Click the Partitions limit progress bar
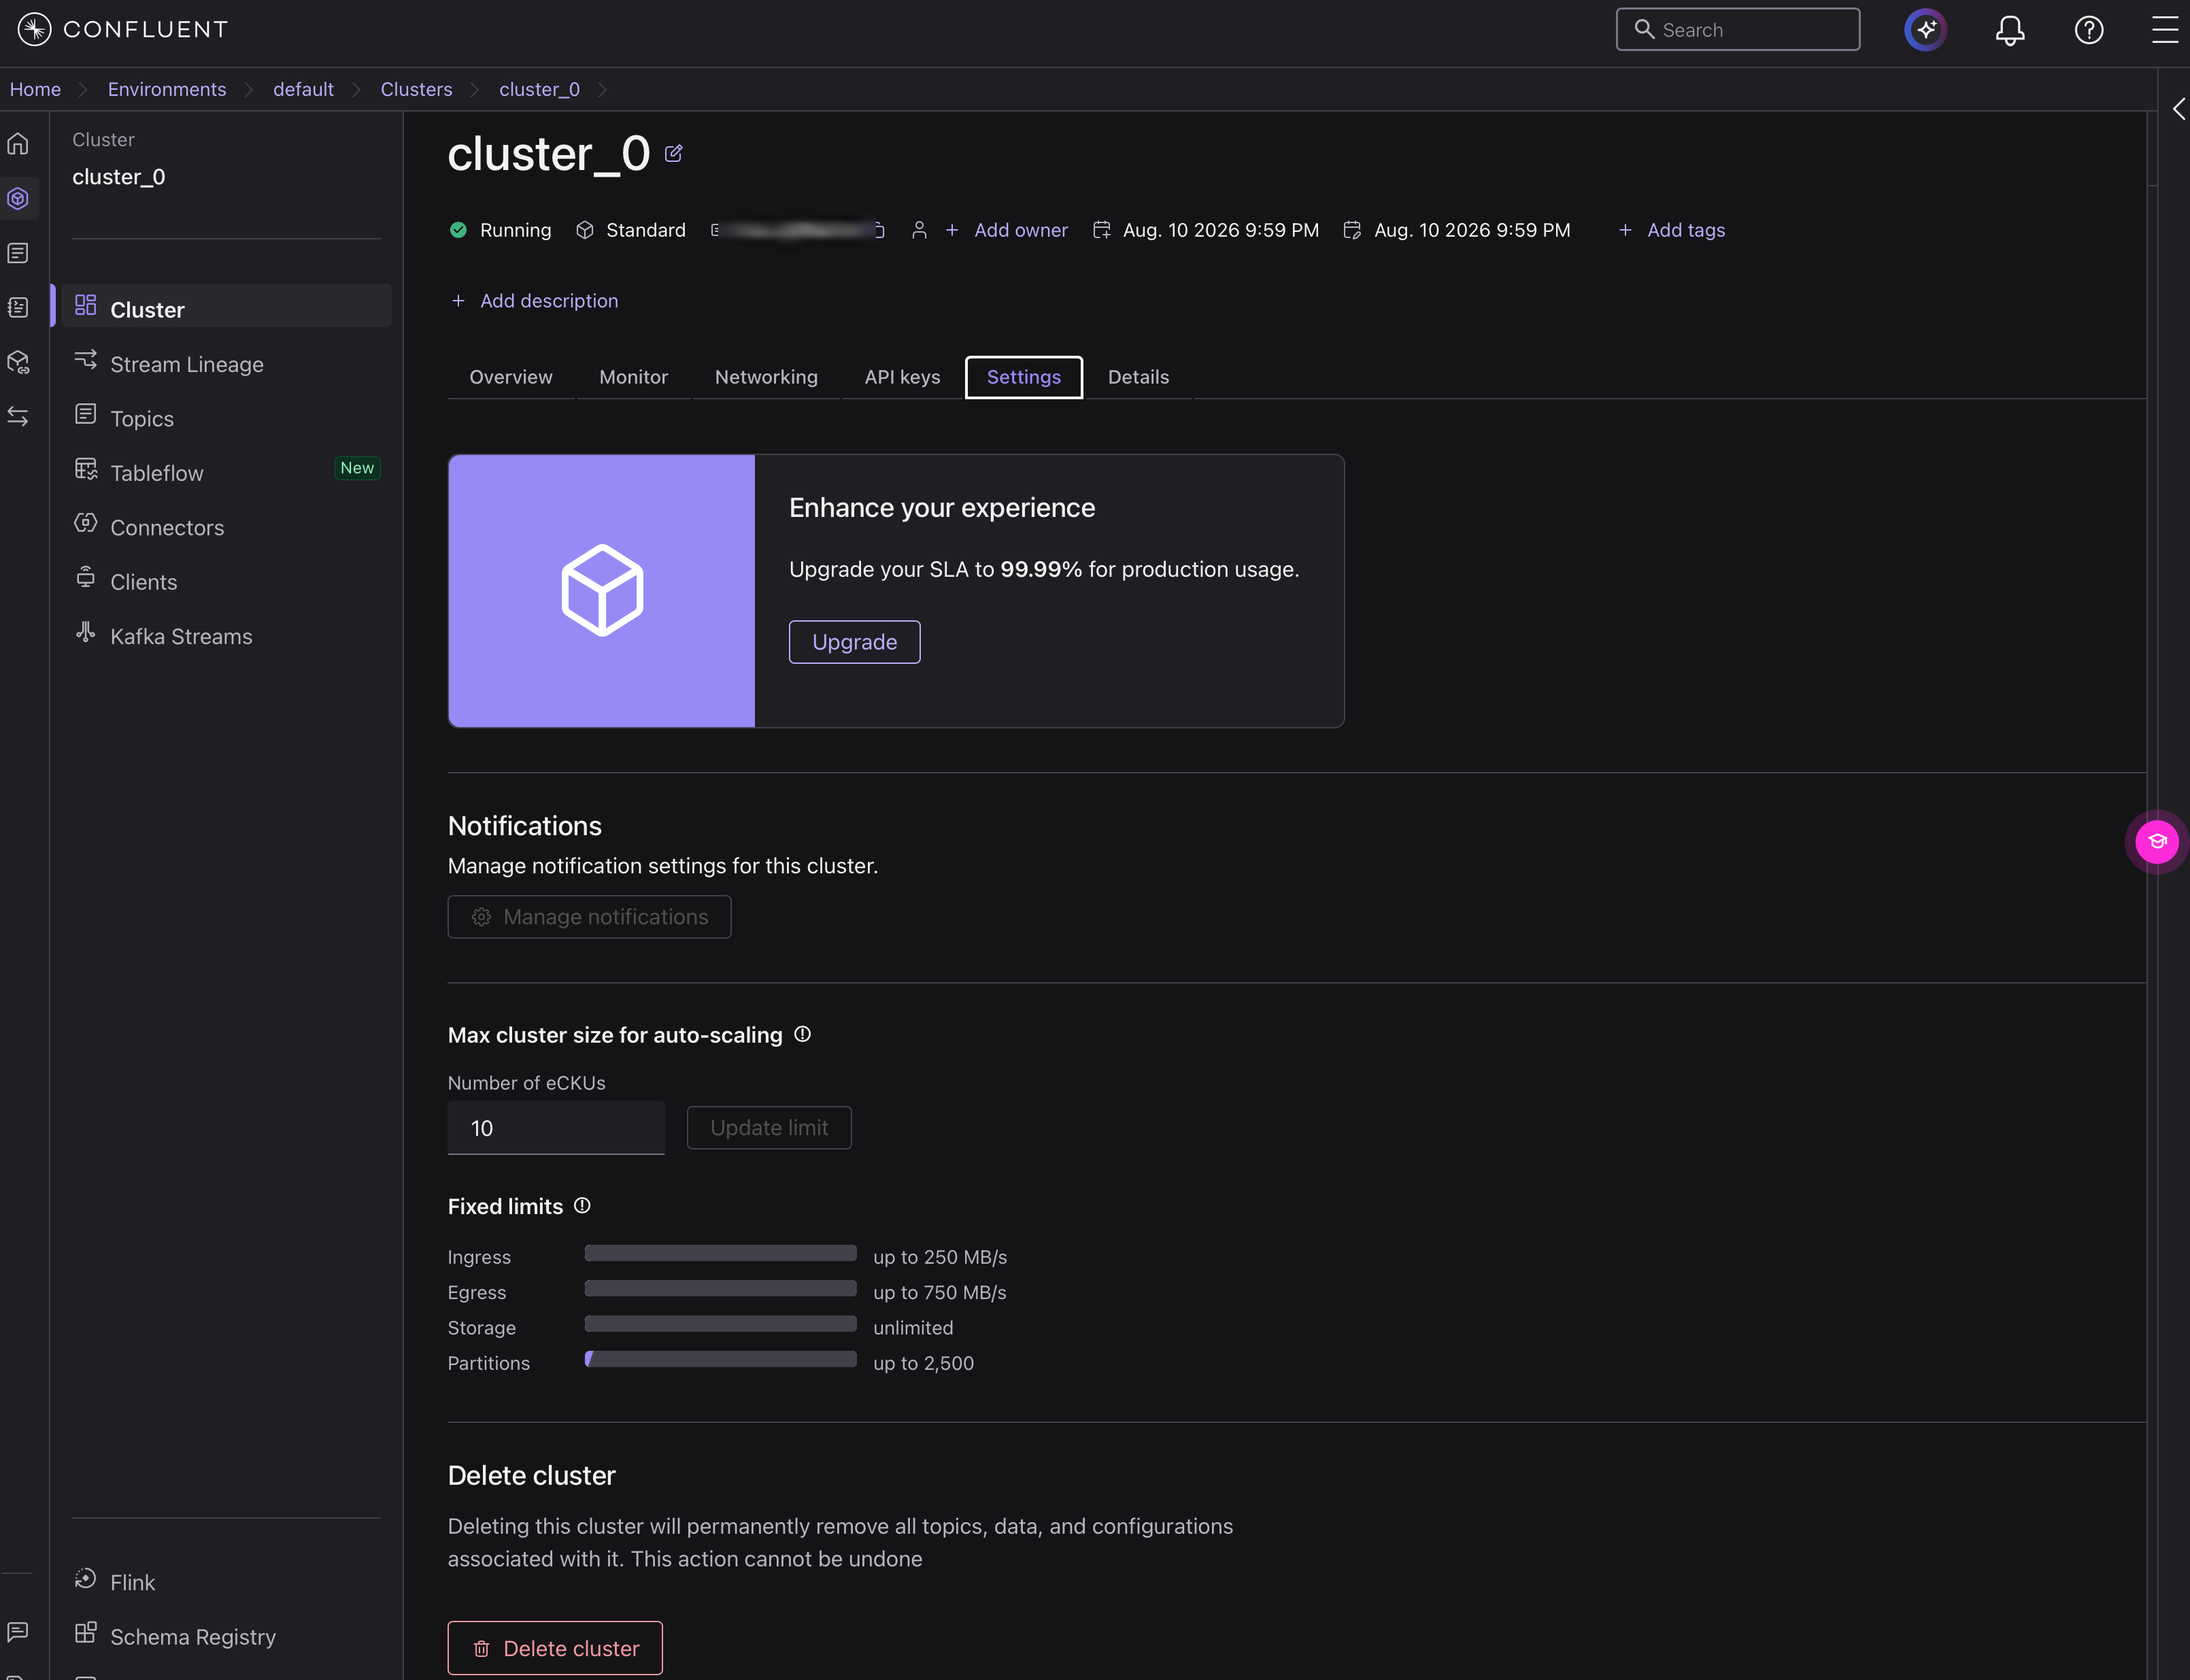 tap(720, 1359)
